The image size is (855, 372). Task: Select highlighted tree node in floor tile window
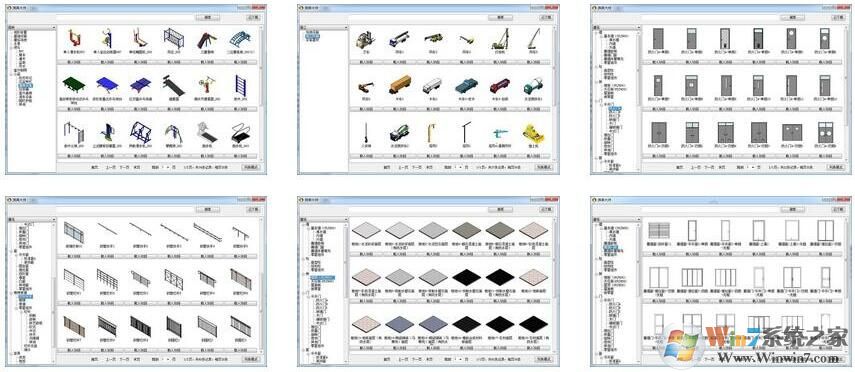(x=322, y=278)
